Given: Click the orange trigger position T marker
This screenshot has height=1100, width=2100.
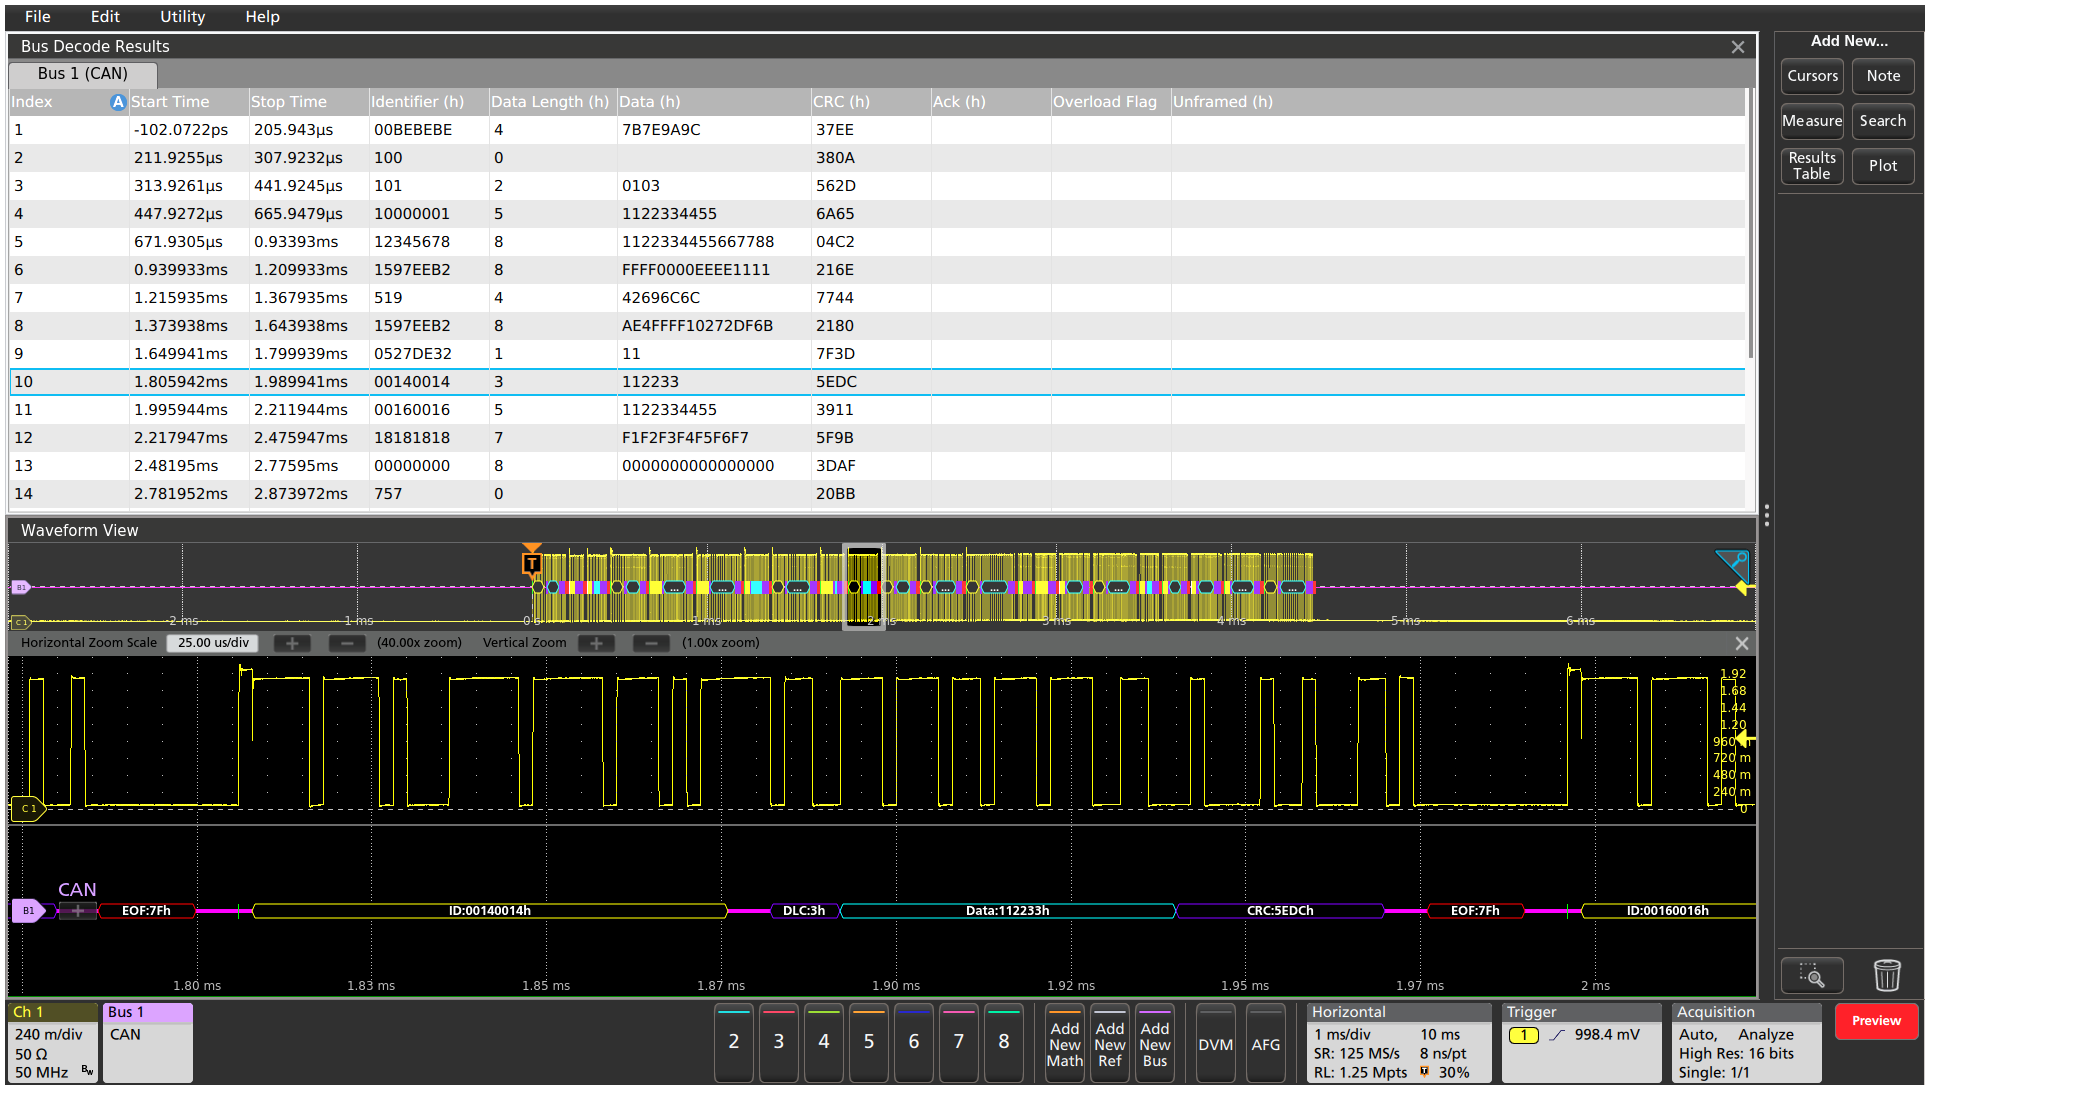Looking at the screenshot, I should (x=532, y=563).
